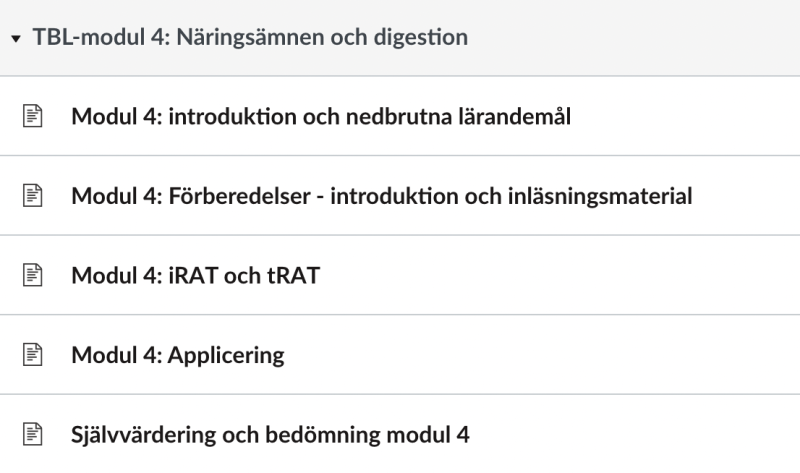The height and width of the screenshot is (473, 800).
Task: Click blank area right of Självvärdering och bedömning title
Action: click(633, 435)
